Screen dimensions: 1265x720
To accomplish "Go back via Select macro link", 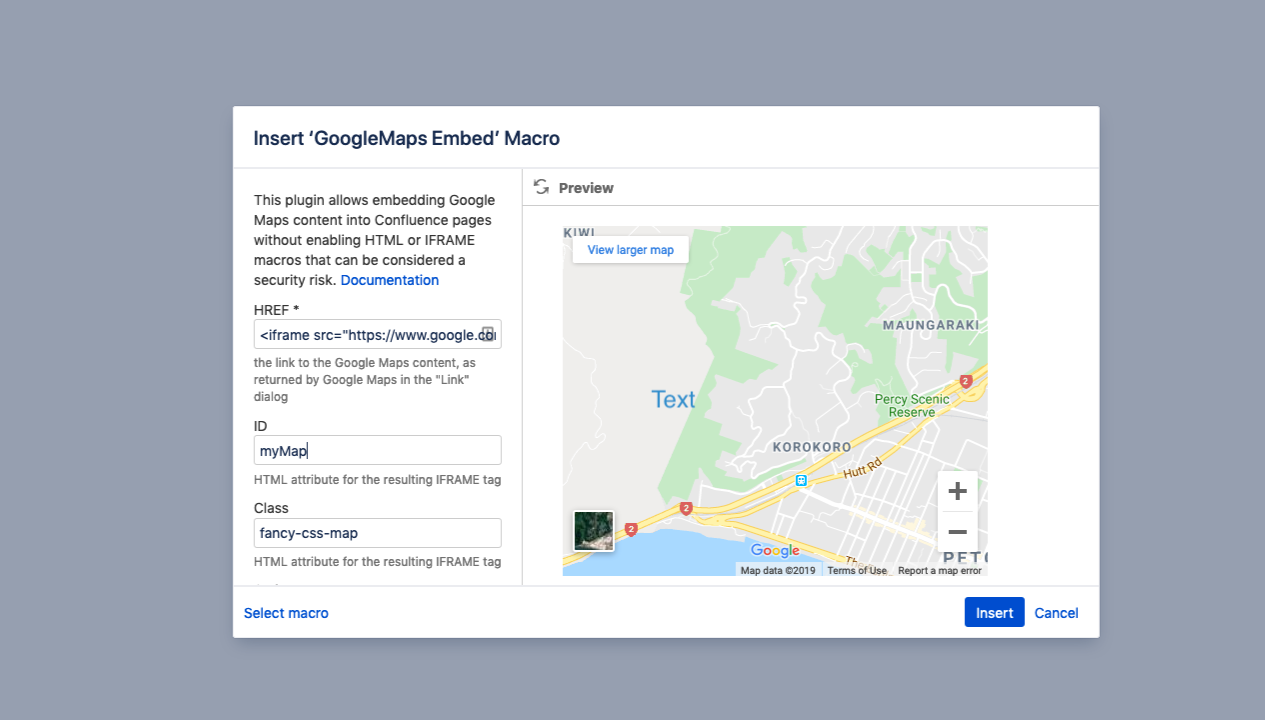I will [x=286, y=613].
